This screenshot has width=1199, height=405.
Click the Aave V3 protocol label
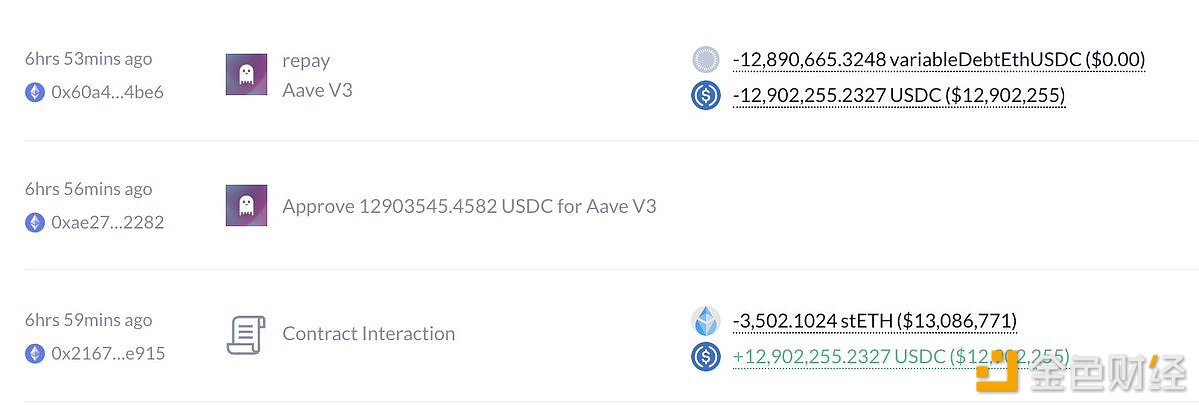[317, 90]
